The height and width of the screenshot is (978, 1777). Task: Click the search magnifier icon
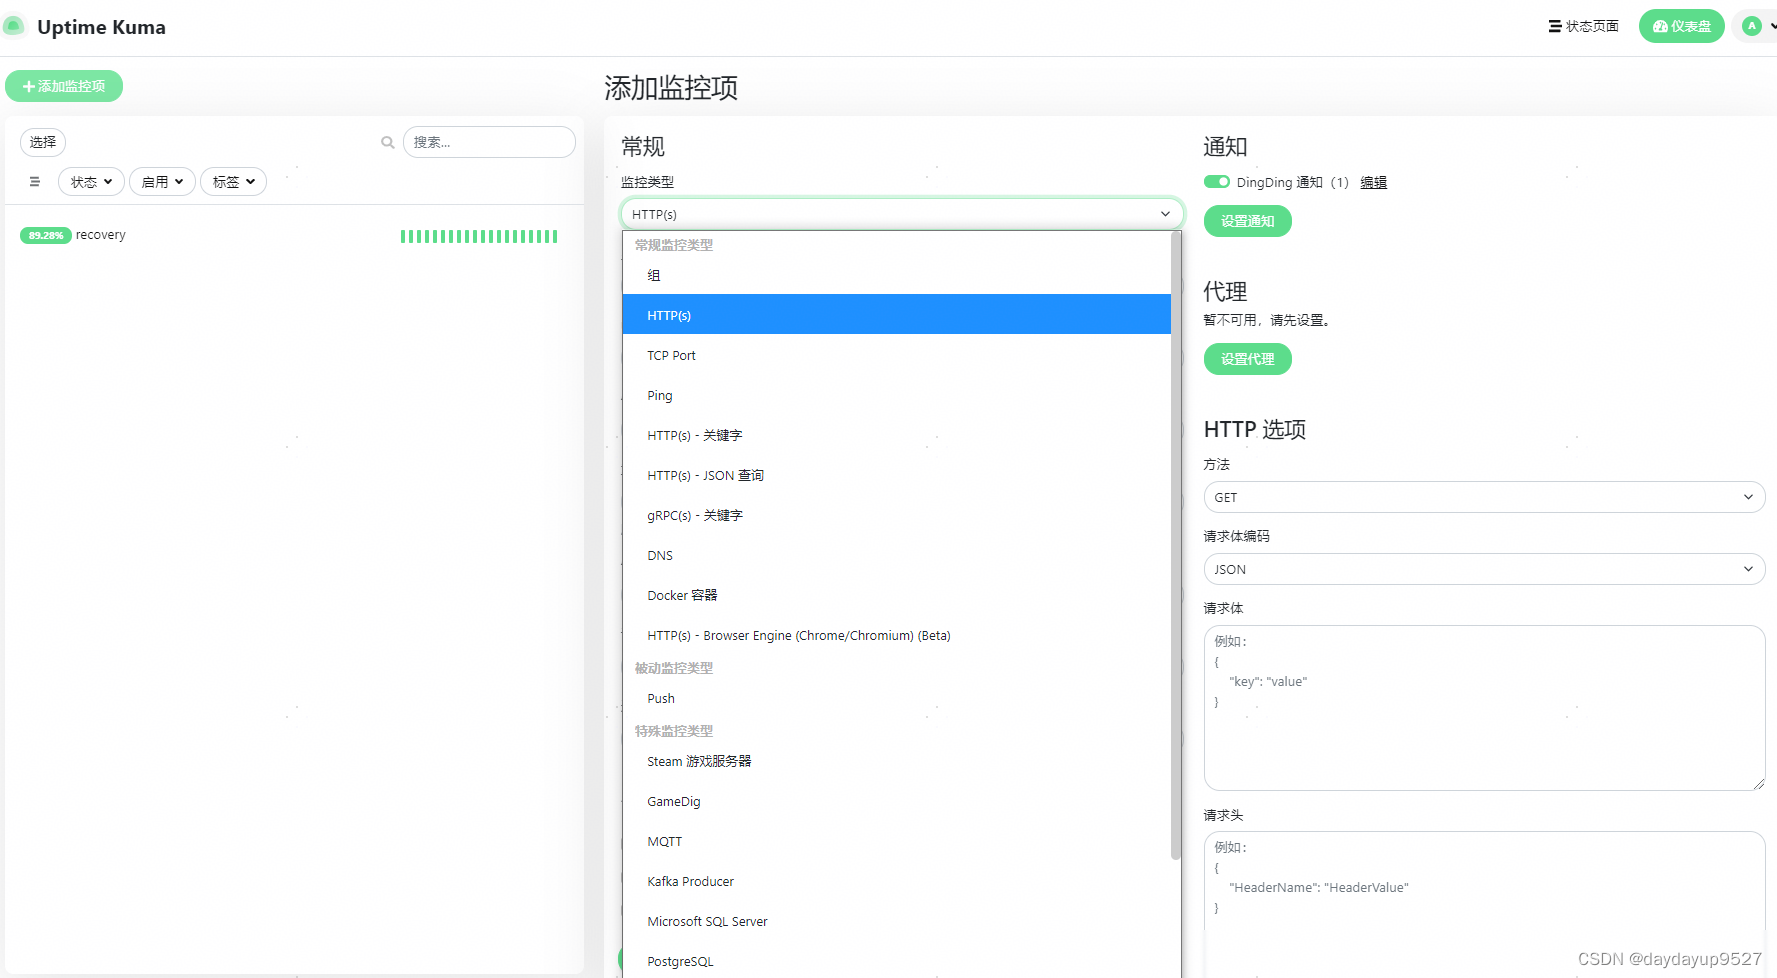[x=388, y=142]
